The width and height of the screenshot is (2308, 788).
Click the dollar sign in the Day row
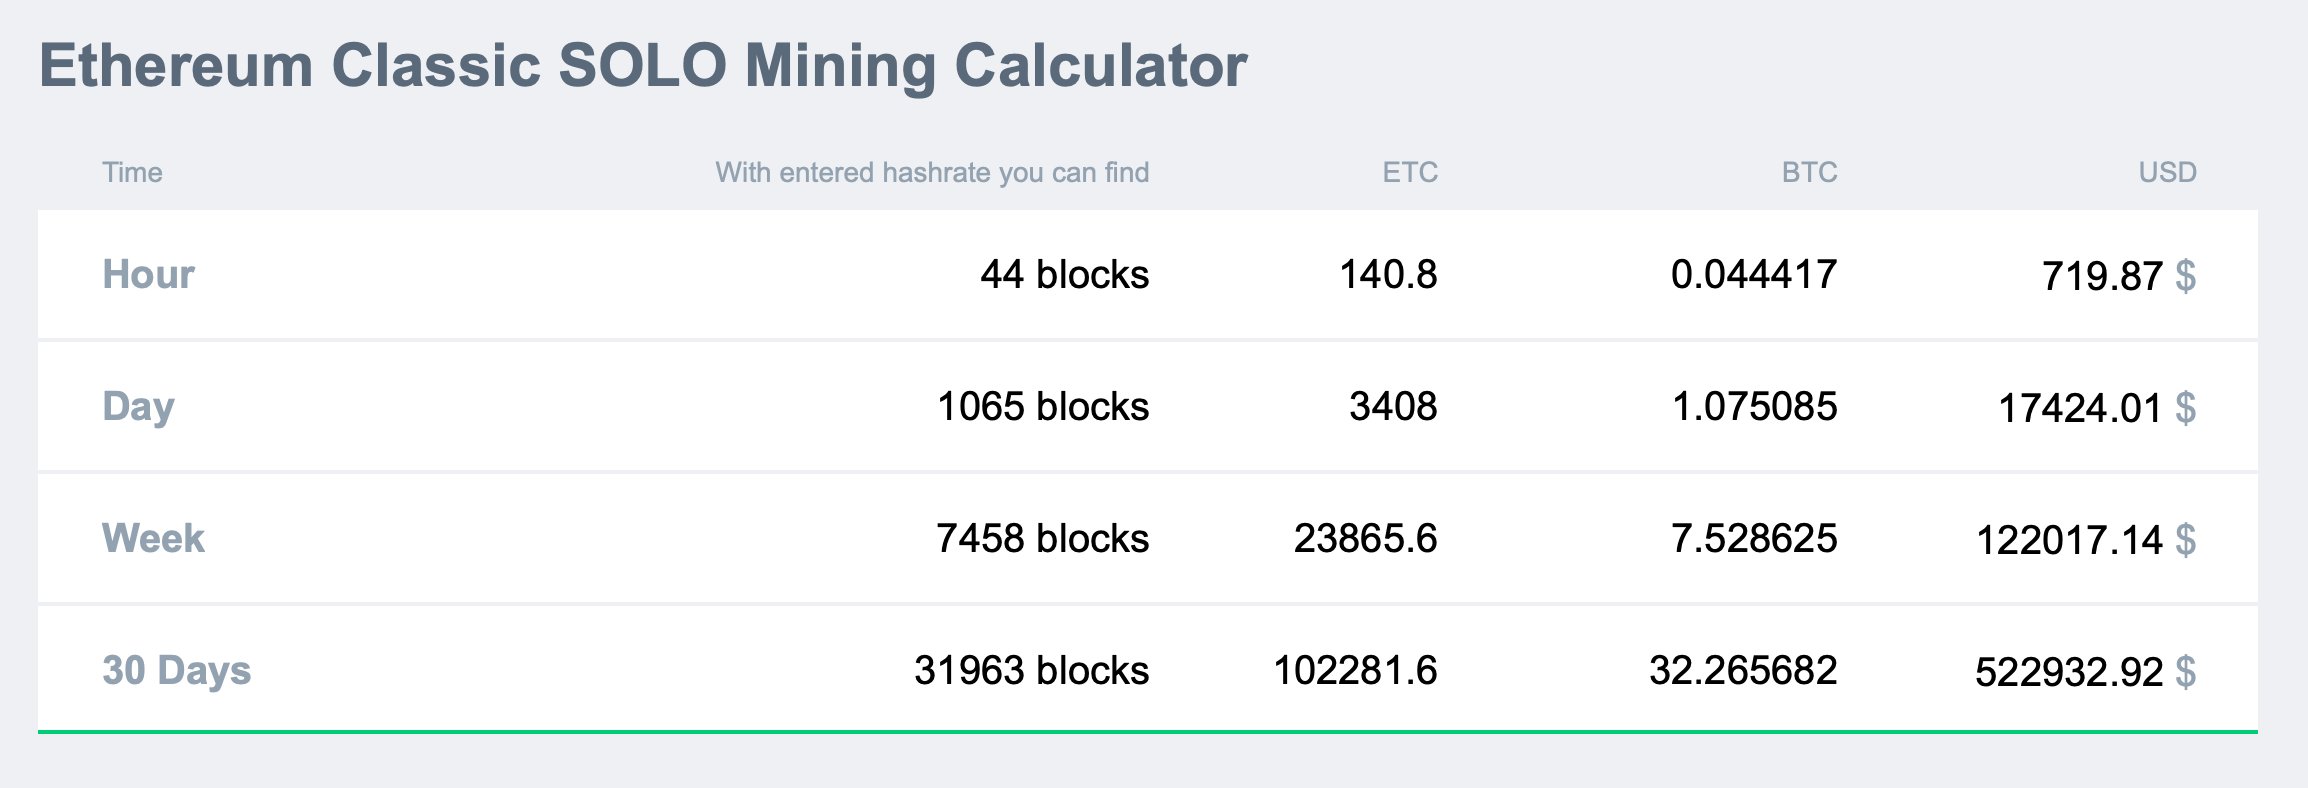2186,408
